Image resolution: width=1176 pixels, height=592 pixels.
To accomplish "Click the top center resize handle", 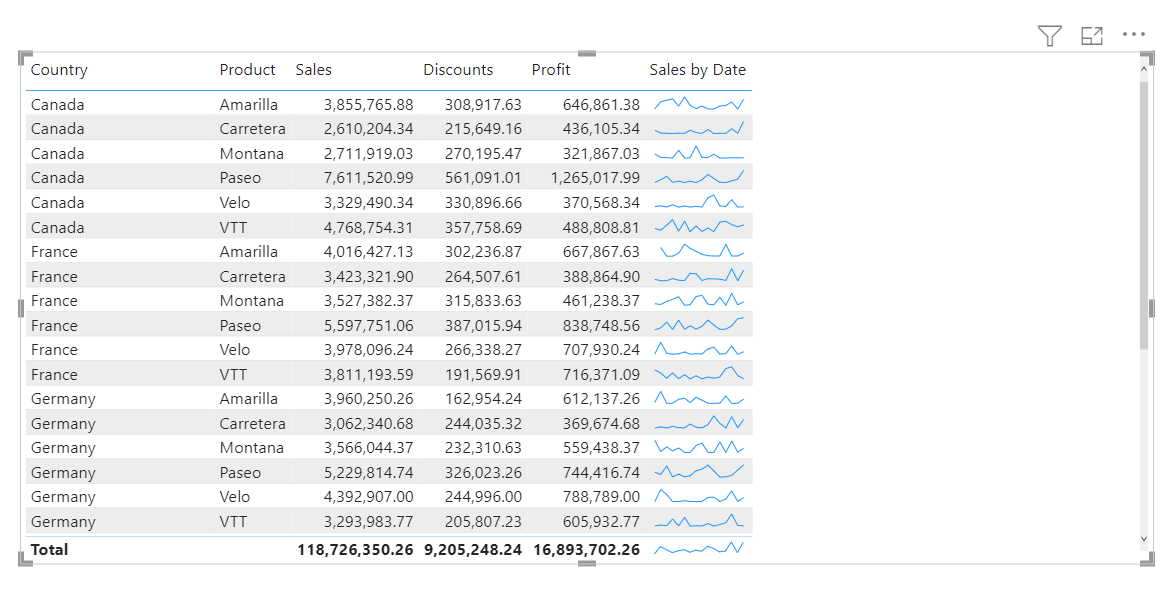I will point(587,54).
